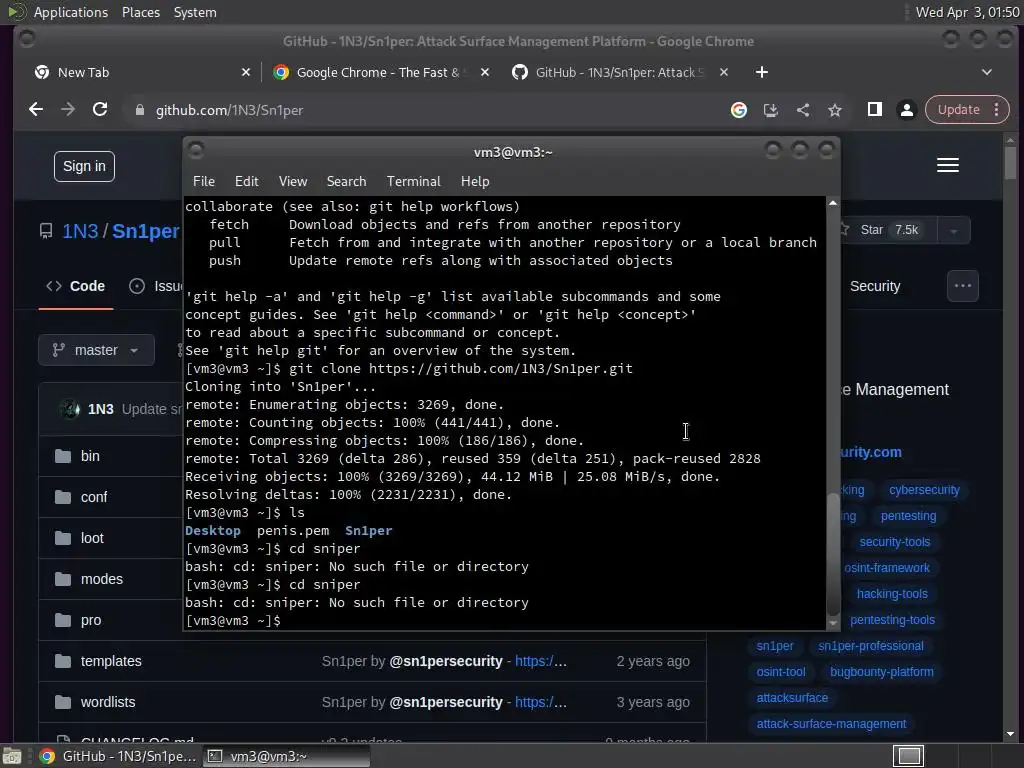Image resolution: width=1024 pixels, height=768 pixels.
Task: Click the terminal scrollbar up arrow
Action: click(833, 204)
